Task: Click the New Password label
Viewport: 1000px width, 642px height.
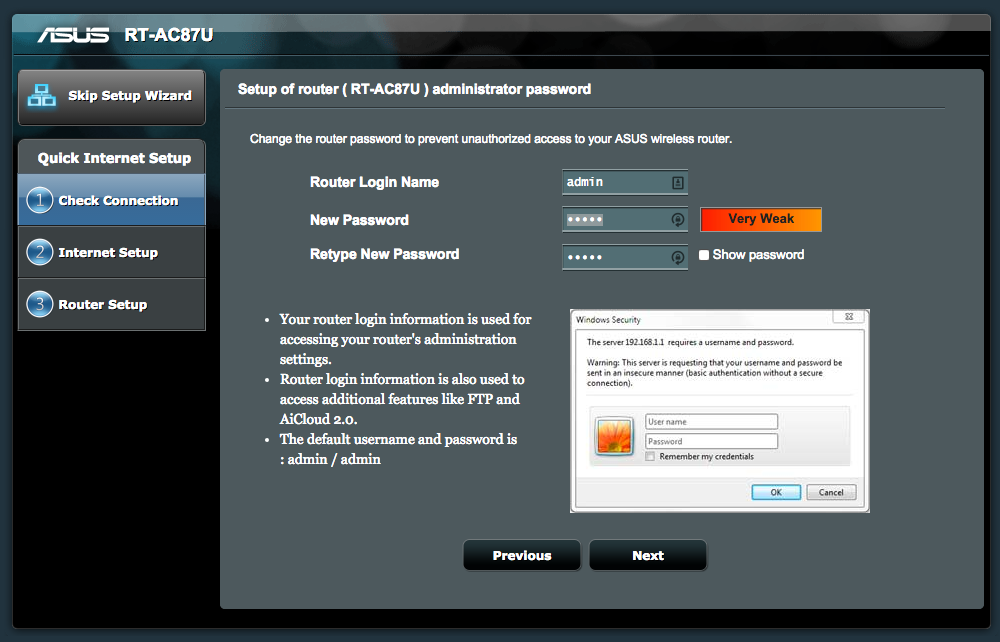Action: (x=359, y=220)
